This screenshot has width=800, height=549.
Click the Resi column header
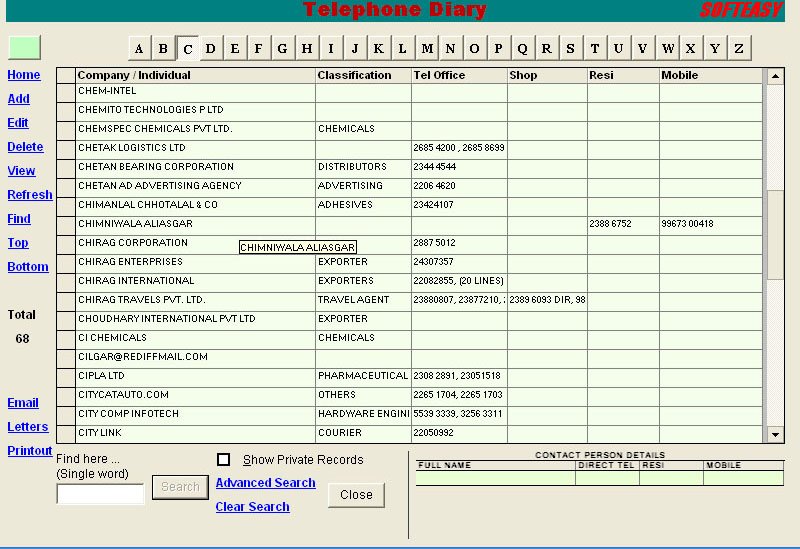623,75
